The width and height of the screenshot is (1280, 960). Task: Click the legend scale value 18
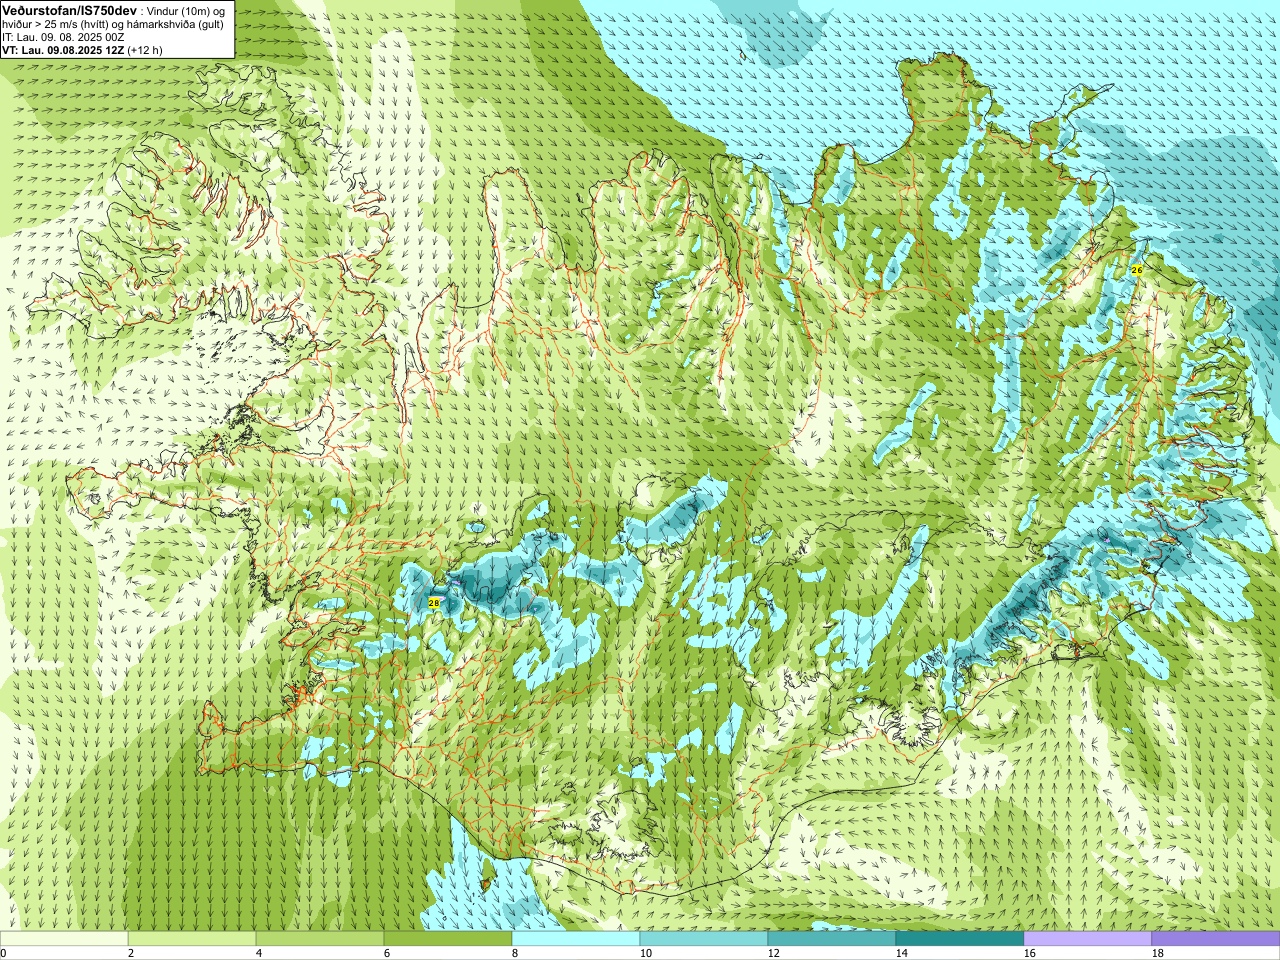click(1158, 954)
